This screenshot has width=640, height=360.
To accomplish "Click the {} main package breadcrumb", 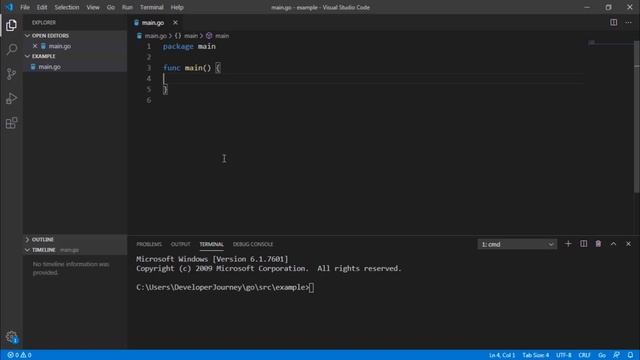I will [186, 36].
